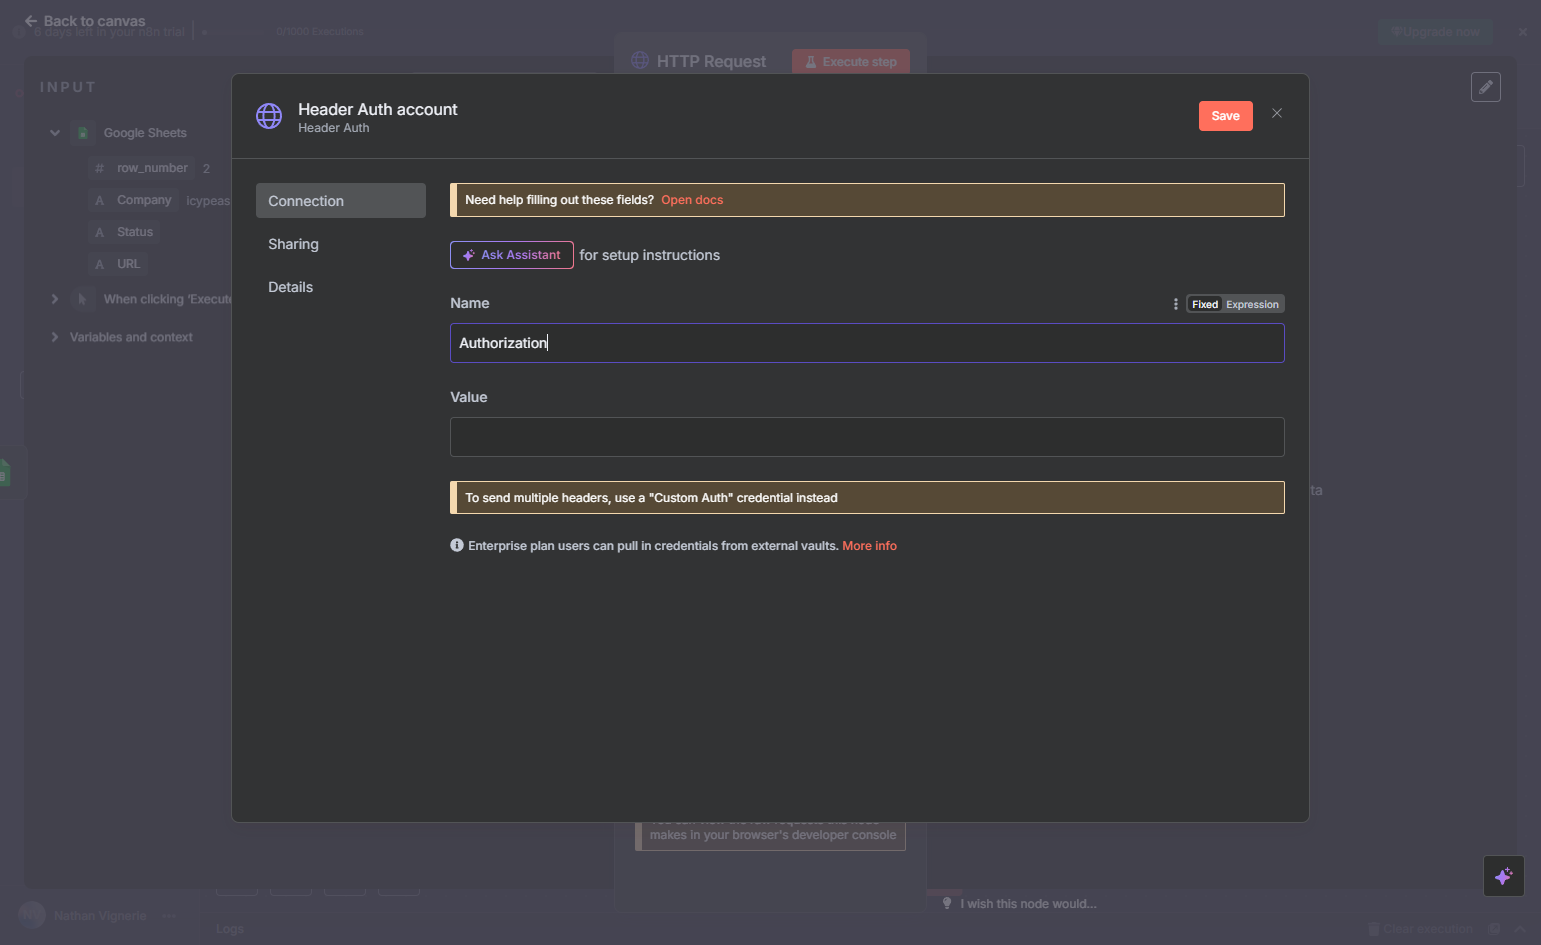The image size is (1541, 945).
Task: Focus the Name input containing Authorization
Action: (867, 343)
